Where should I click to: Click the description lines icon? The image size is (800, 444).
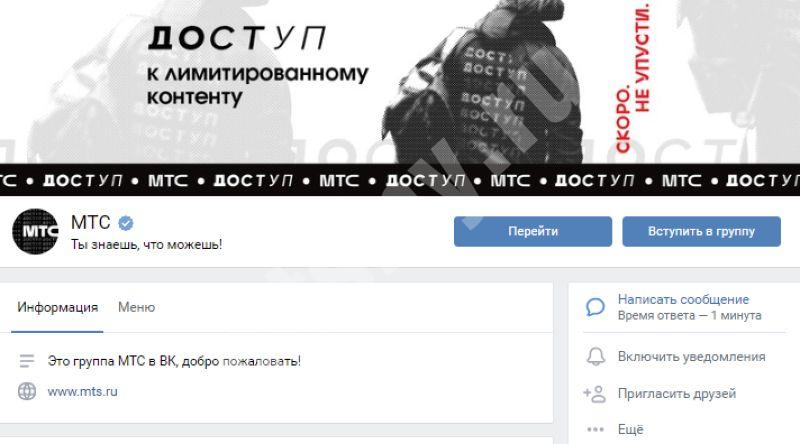click(x=27, y=361)
